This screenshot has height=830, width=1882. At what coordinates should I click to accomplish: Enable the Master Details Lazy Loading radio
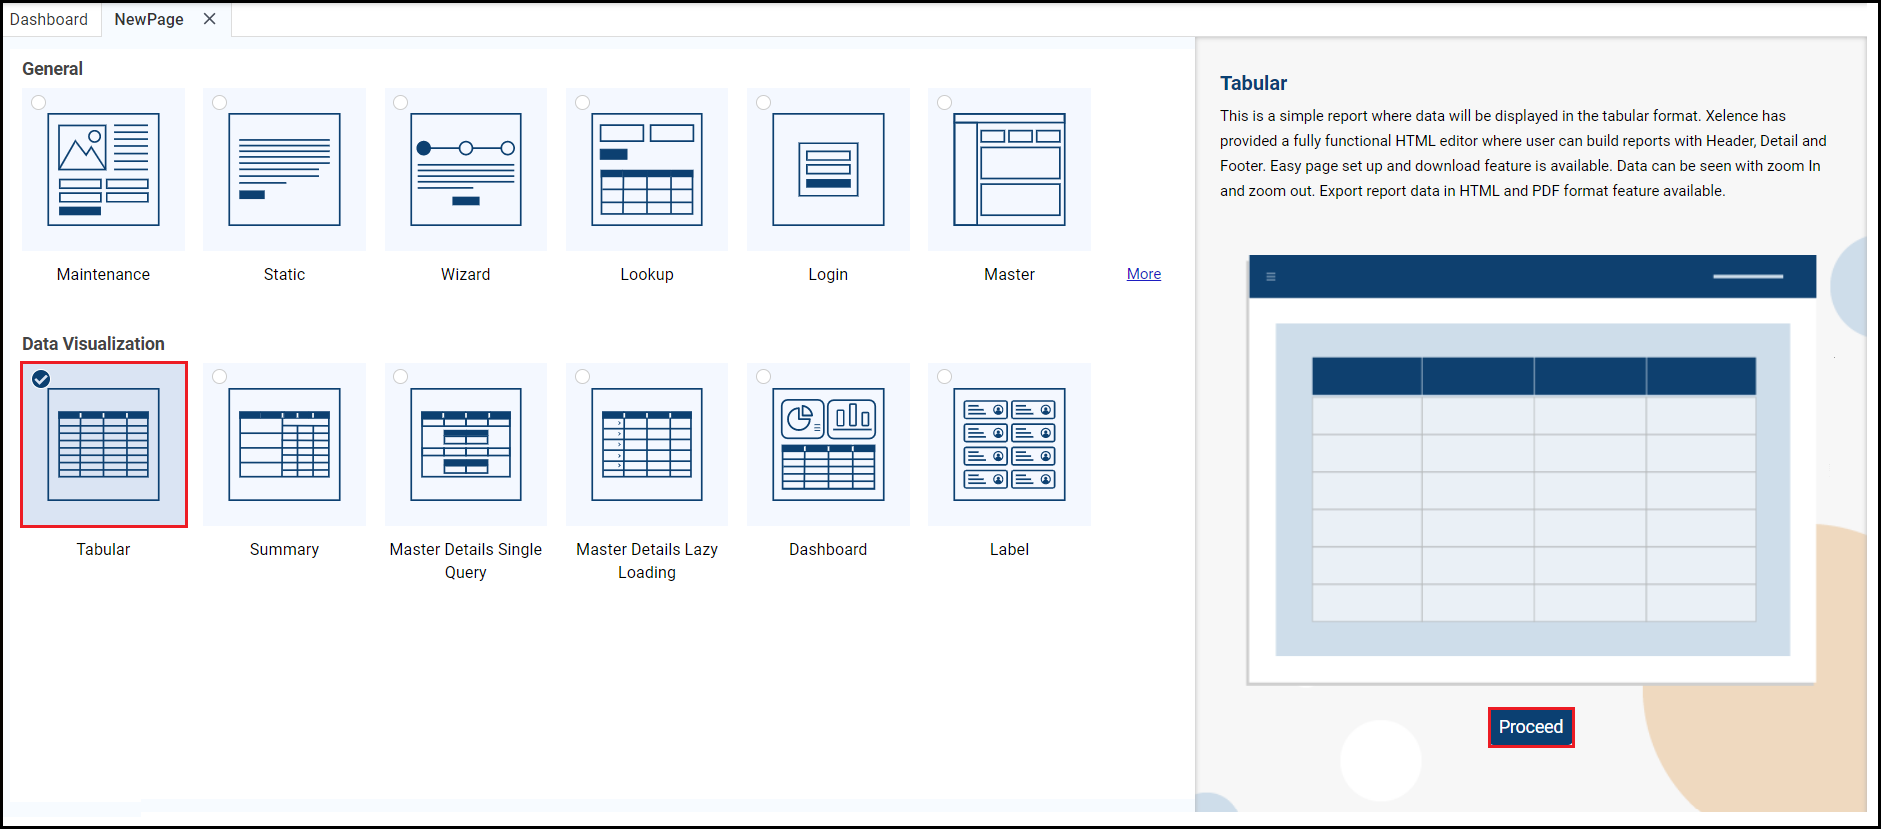(582, 377)
